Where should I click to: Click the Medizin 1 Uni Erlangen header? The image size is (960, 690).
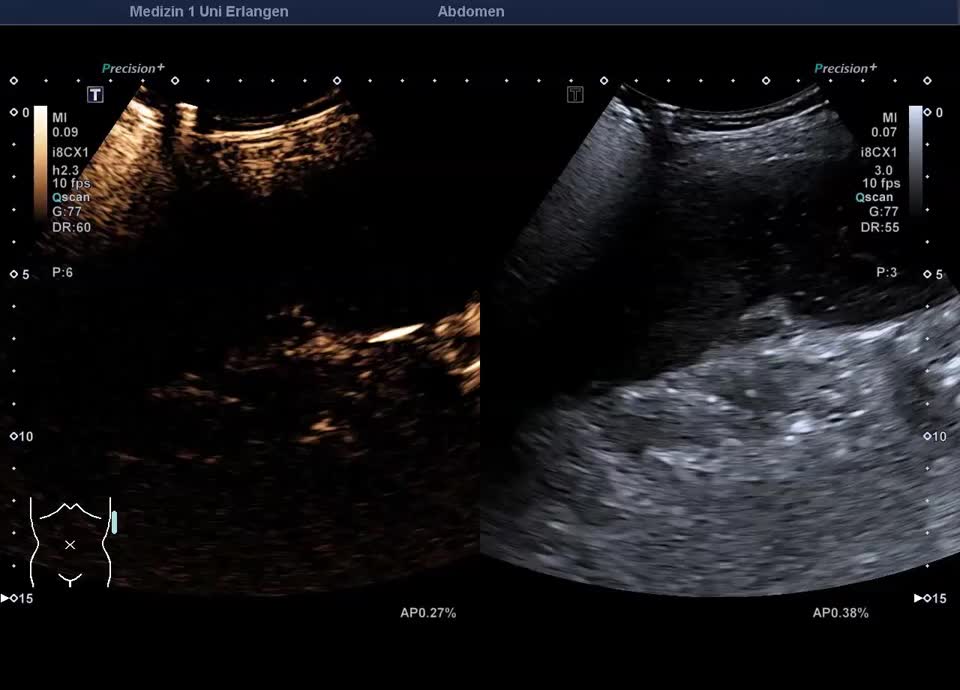click(209, 12)
